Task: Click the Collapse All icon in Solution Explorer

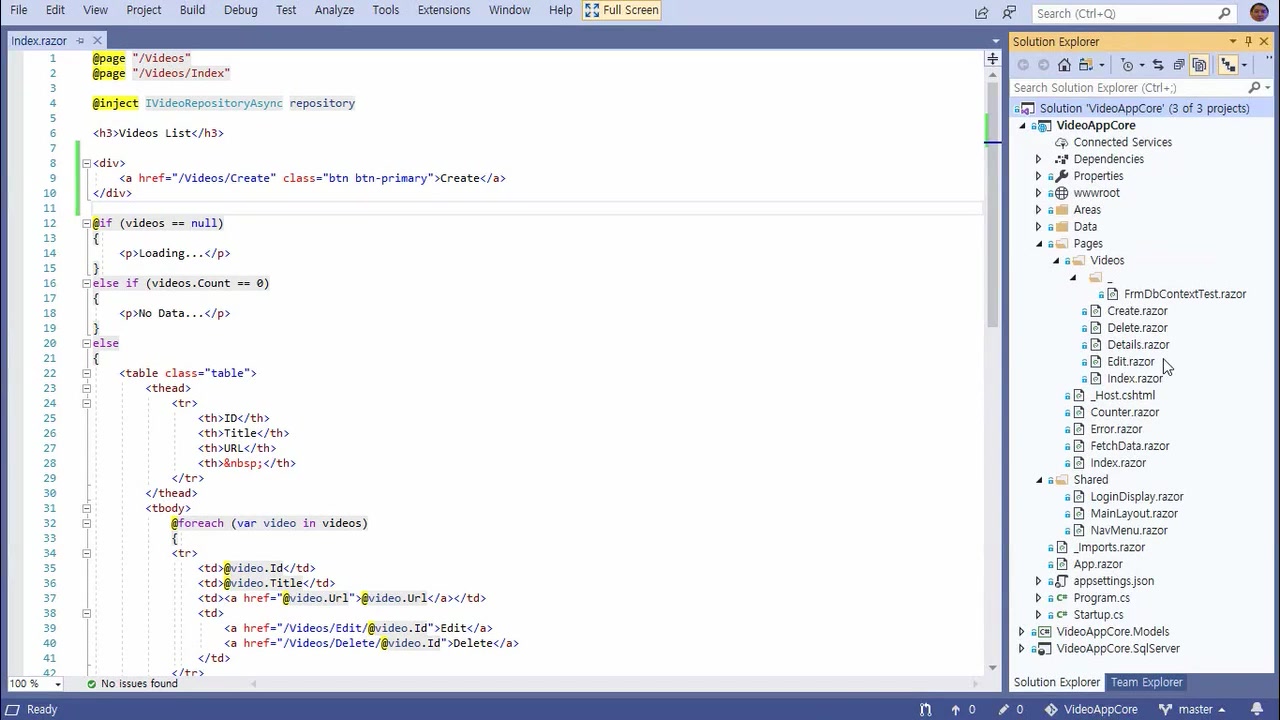Action: pos(1179,65)
